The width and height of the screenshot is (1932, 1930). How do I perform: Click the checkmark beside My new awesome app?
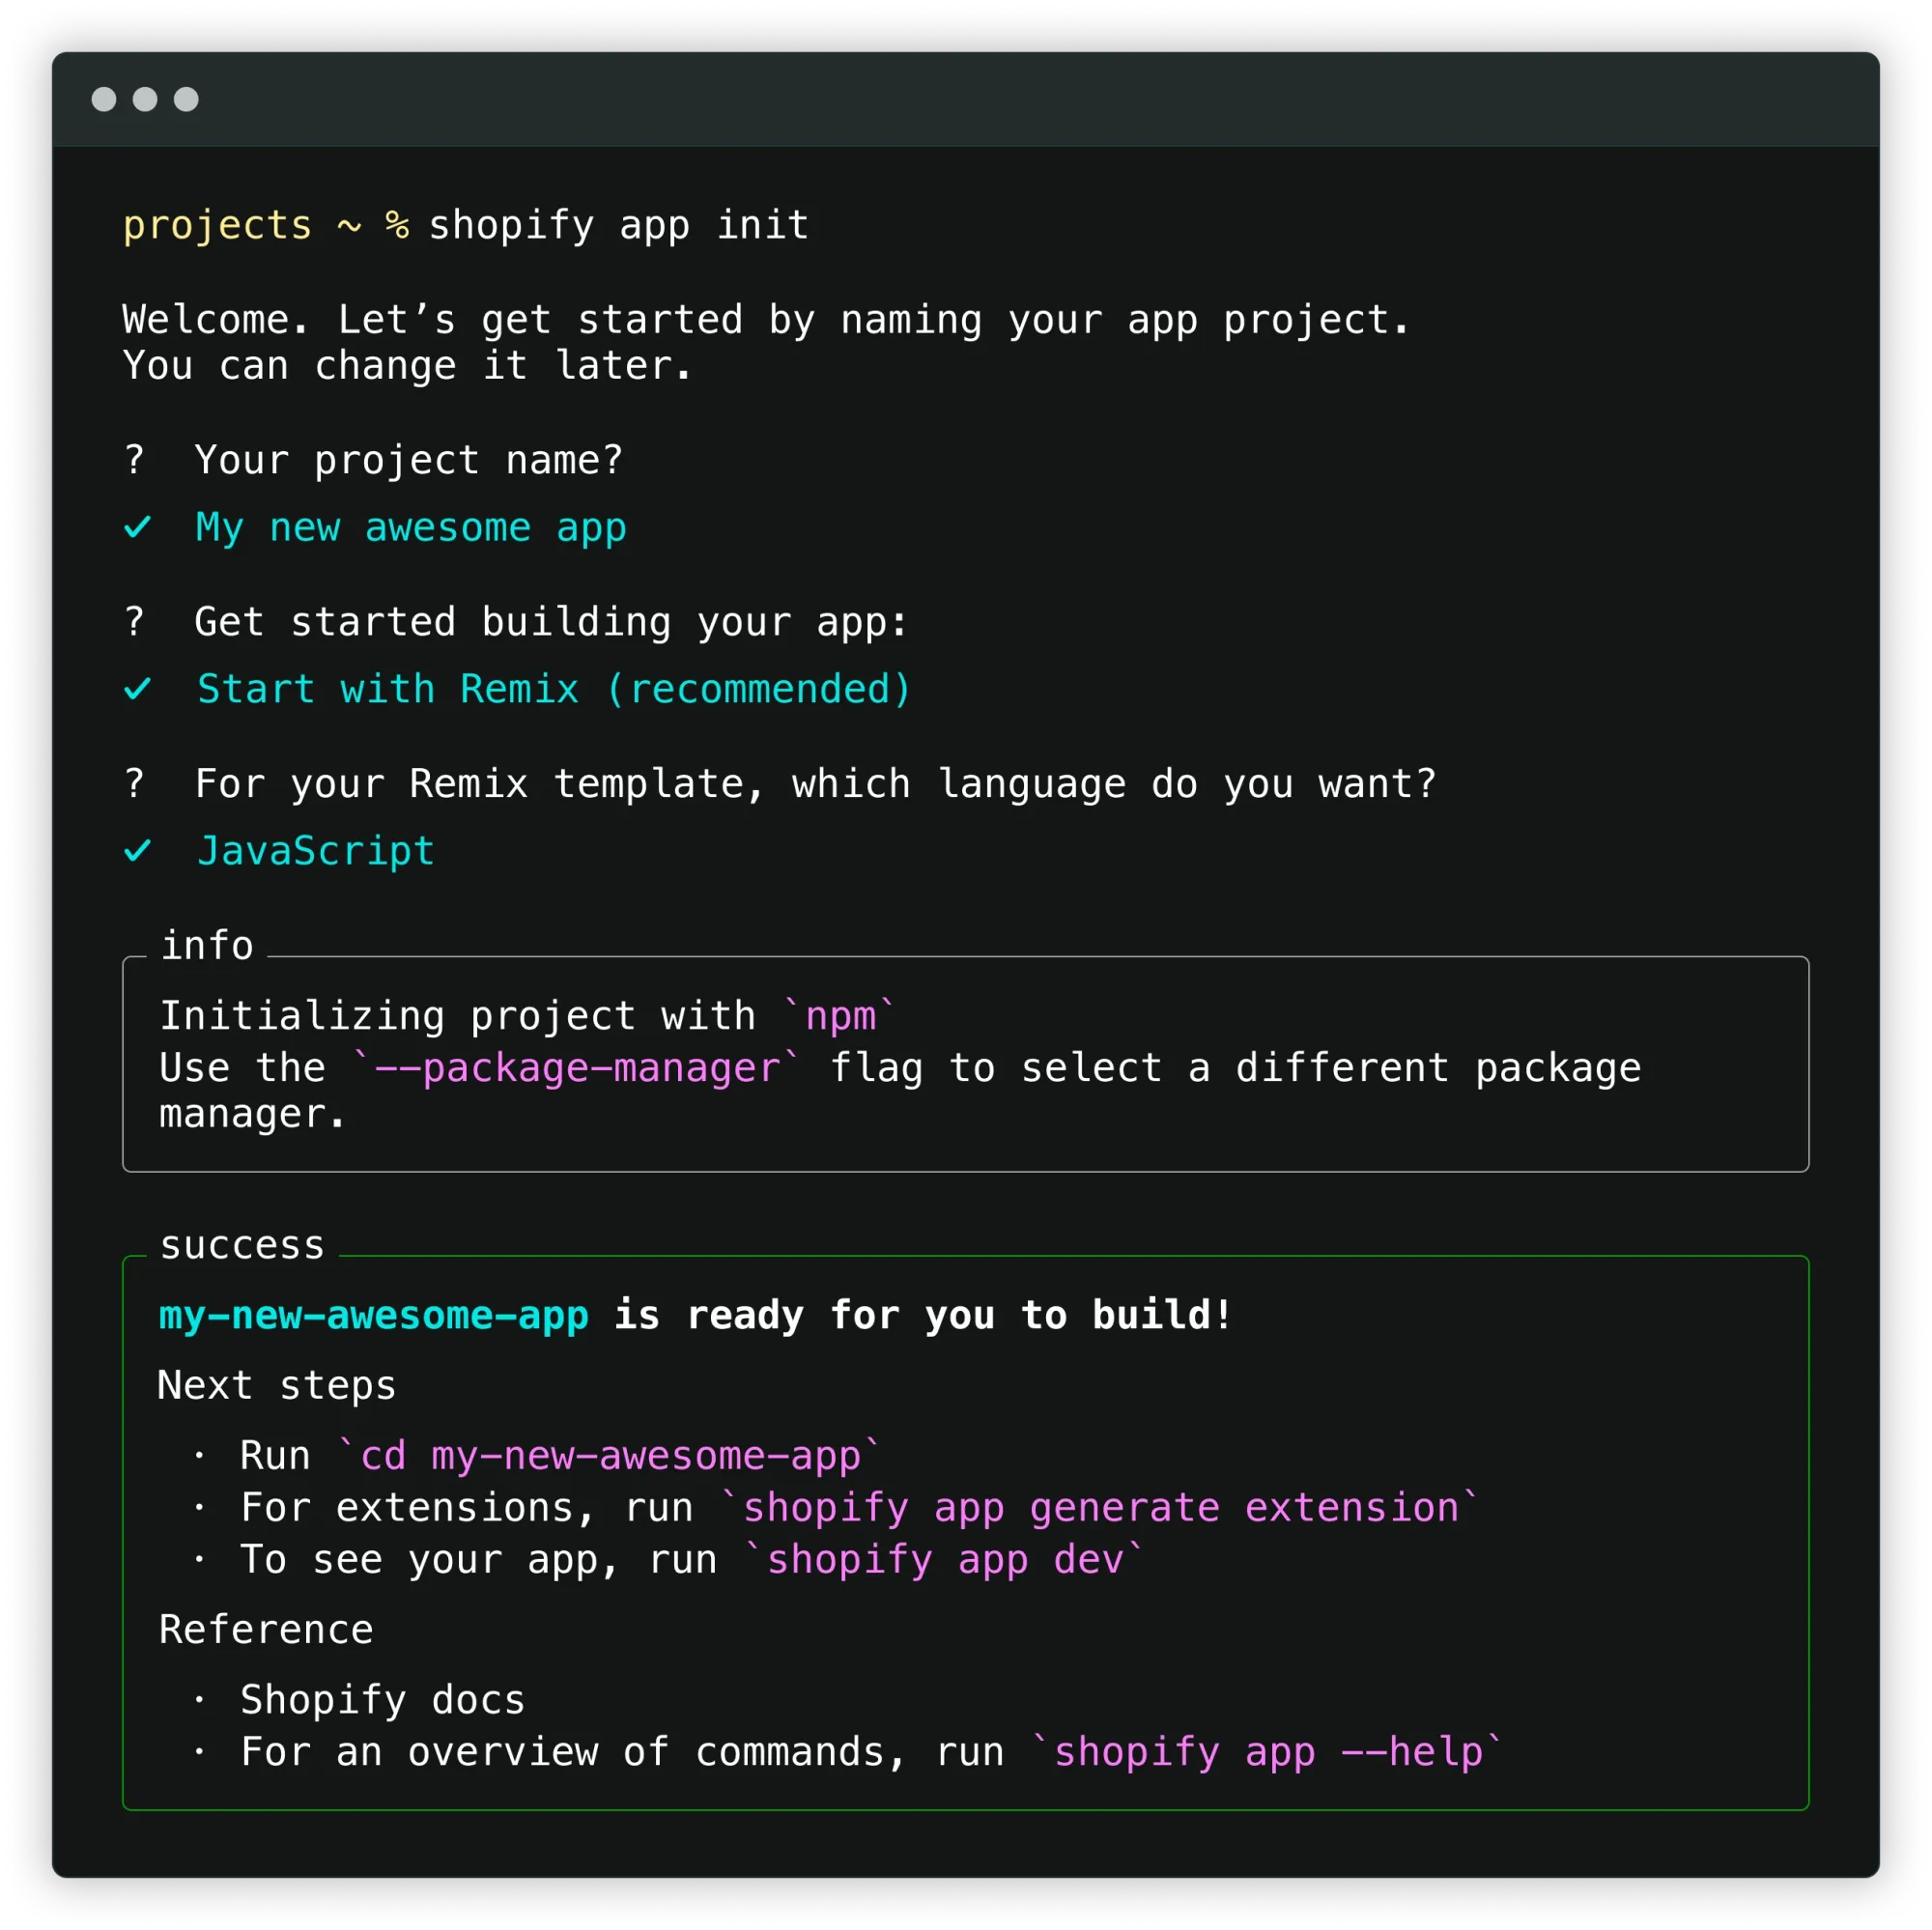pos(137,527)
